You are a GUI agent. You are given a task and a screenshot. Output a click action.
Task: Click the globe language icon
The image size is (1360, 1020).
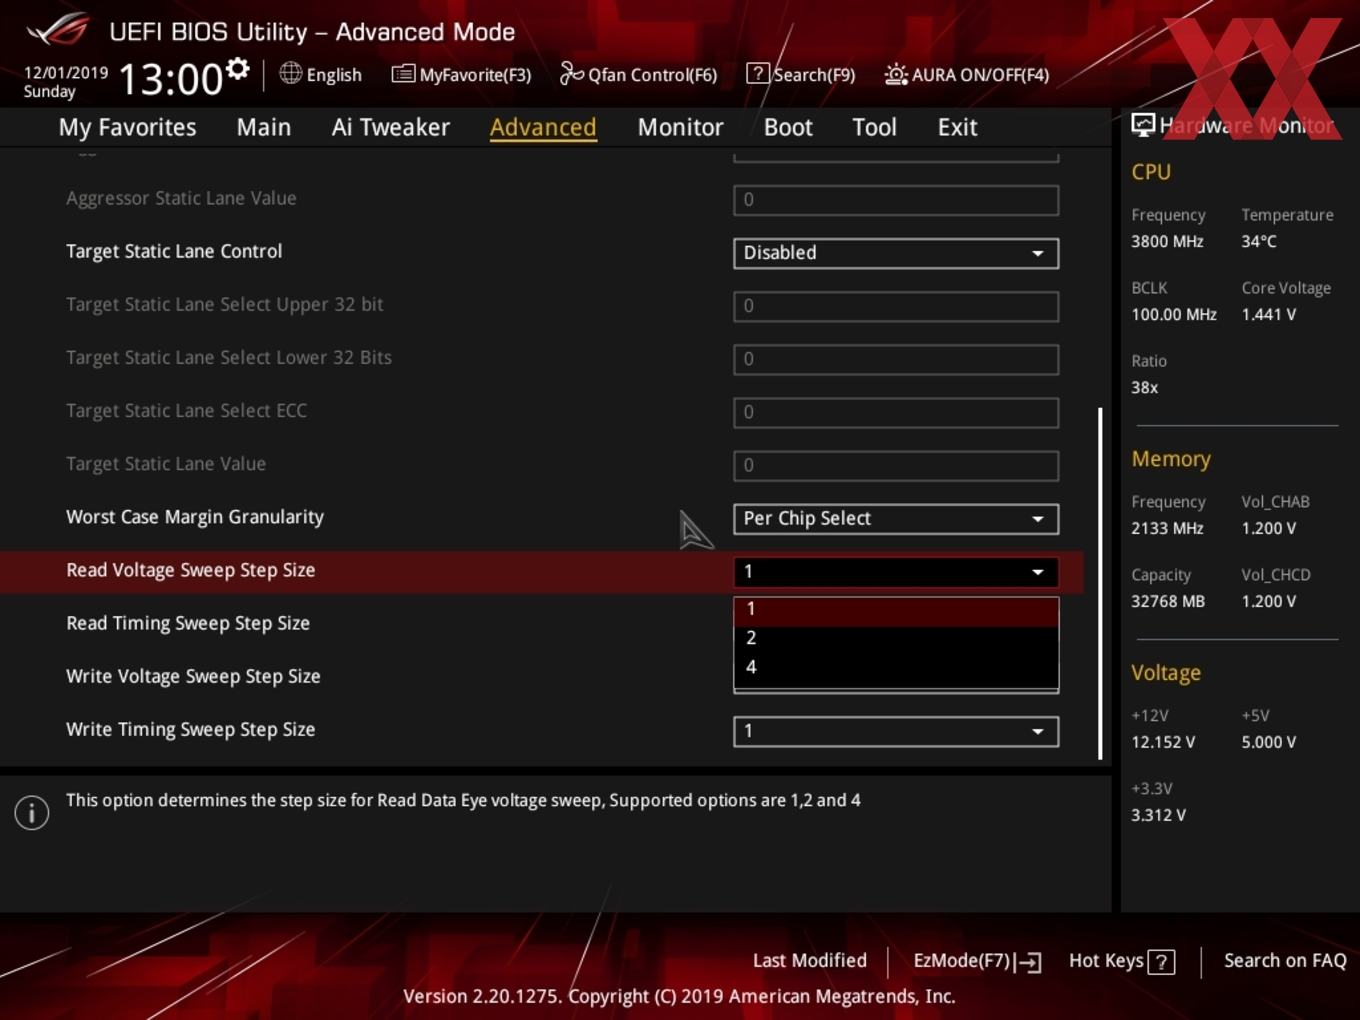[290, 73]
